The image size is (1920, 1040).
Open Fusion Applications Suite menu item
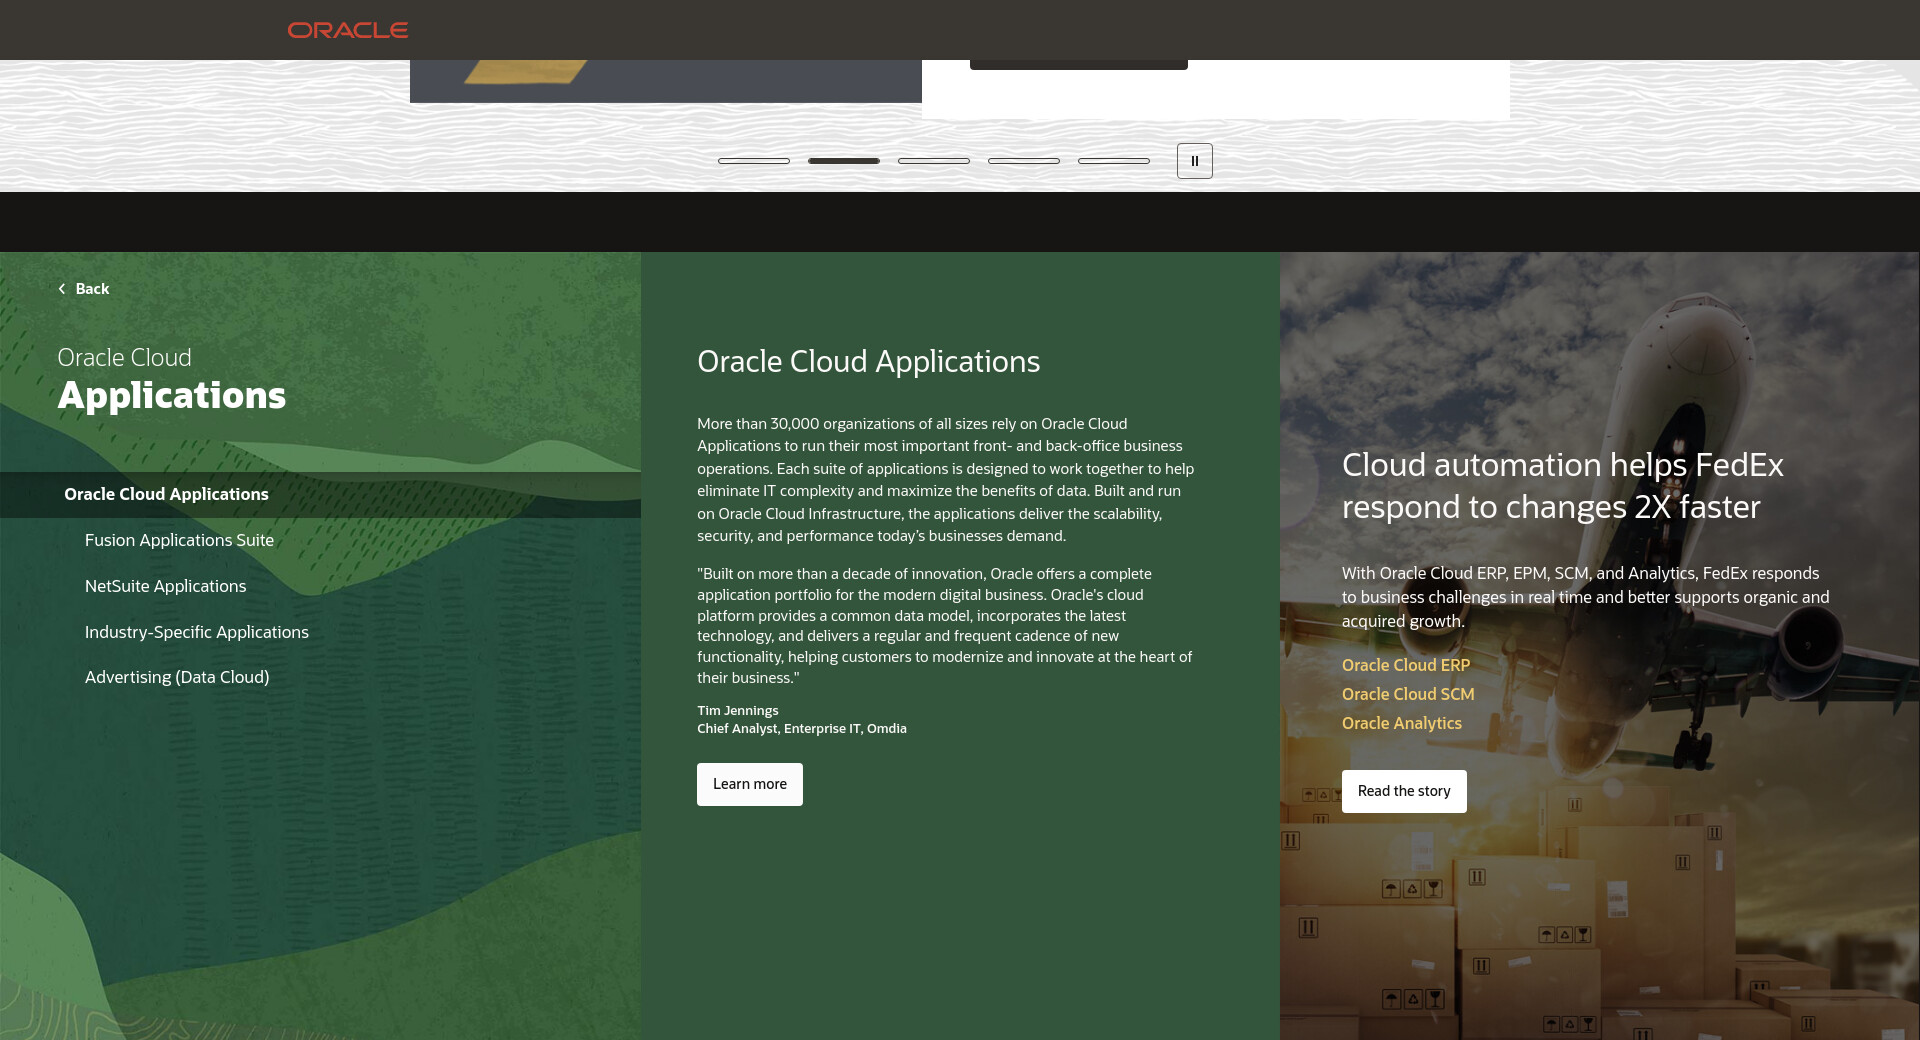(179, 540)
